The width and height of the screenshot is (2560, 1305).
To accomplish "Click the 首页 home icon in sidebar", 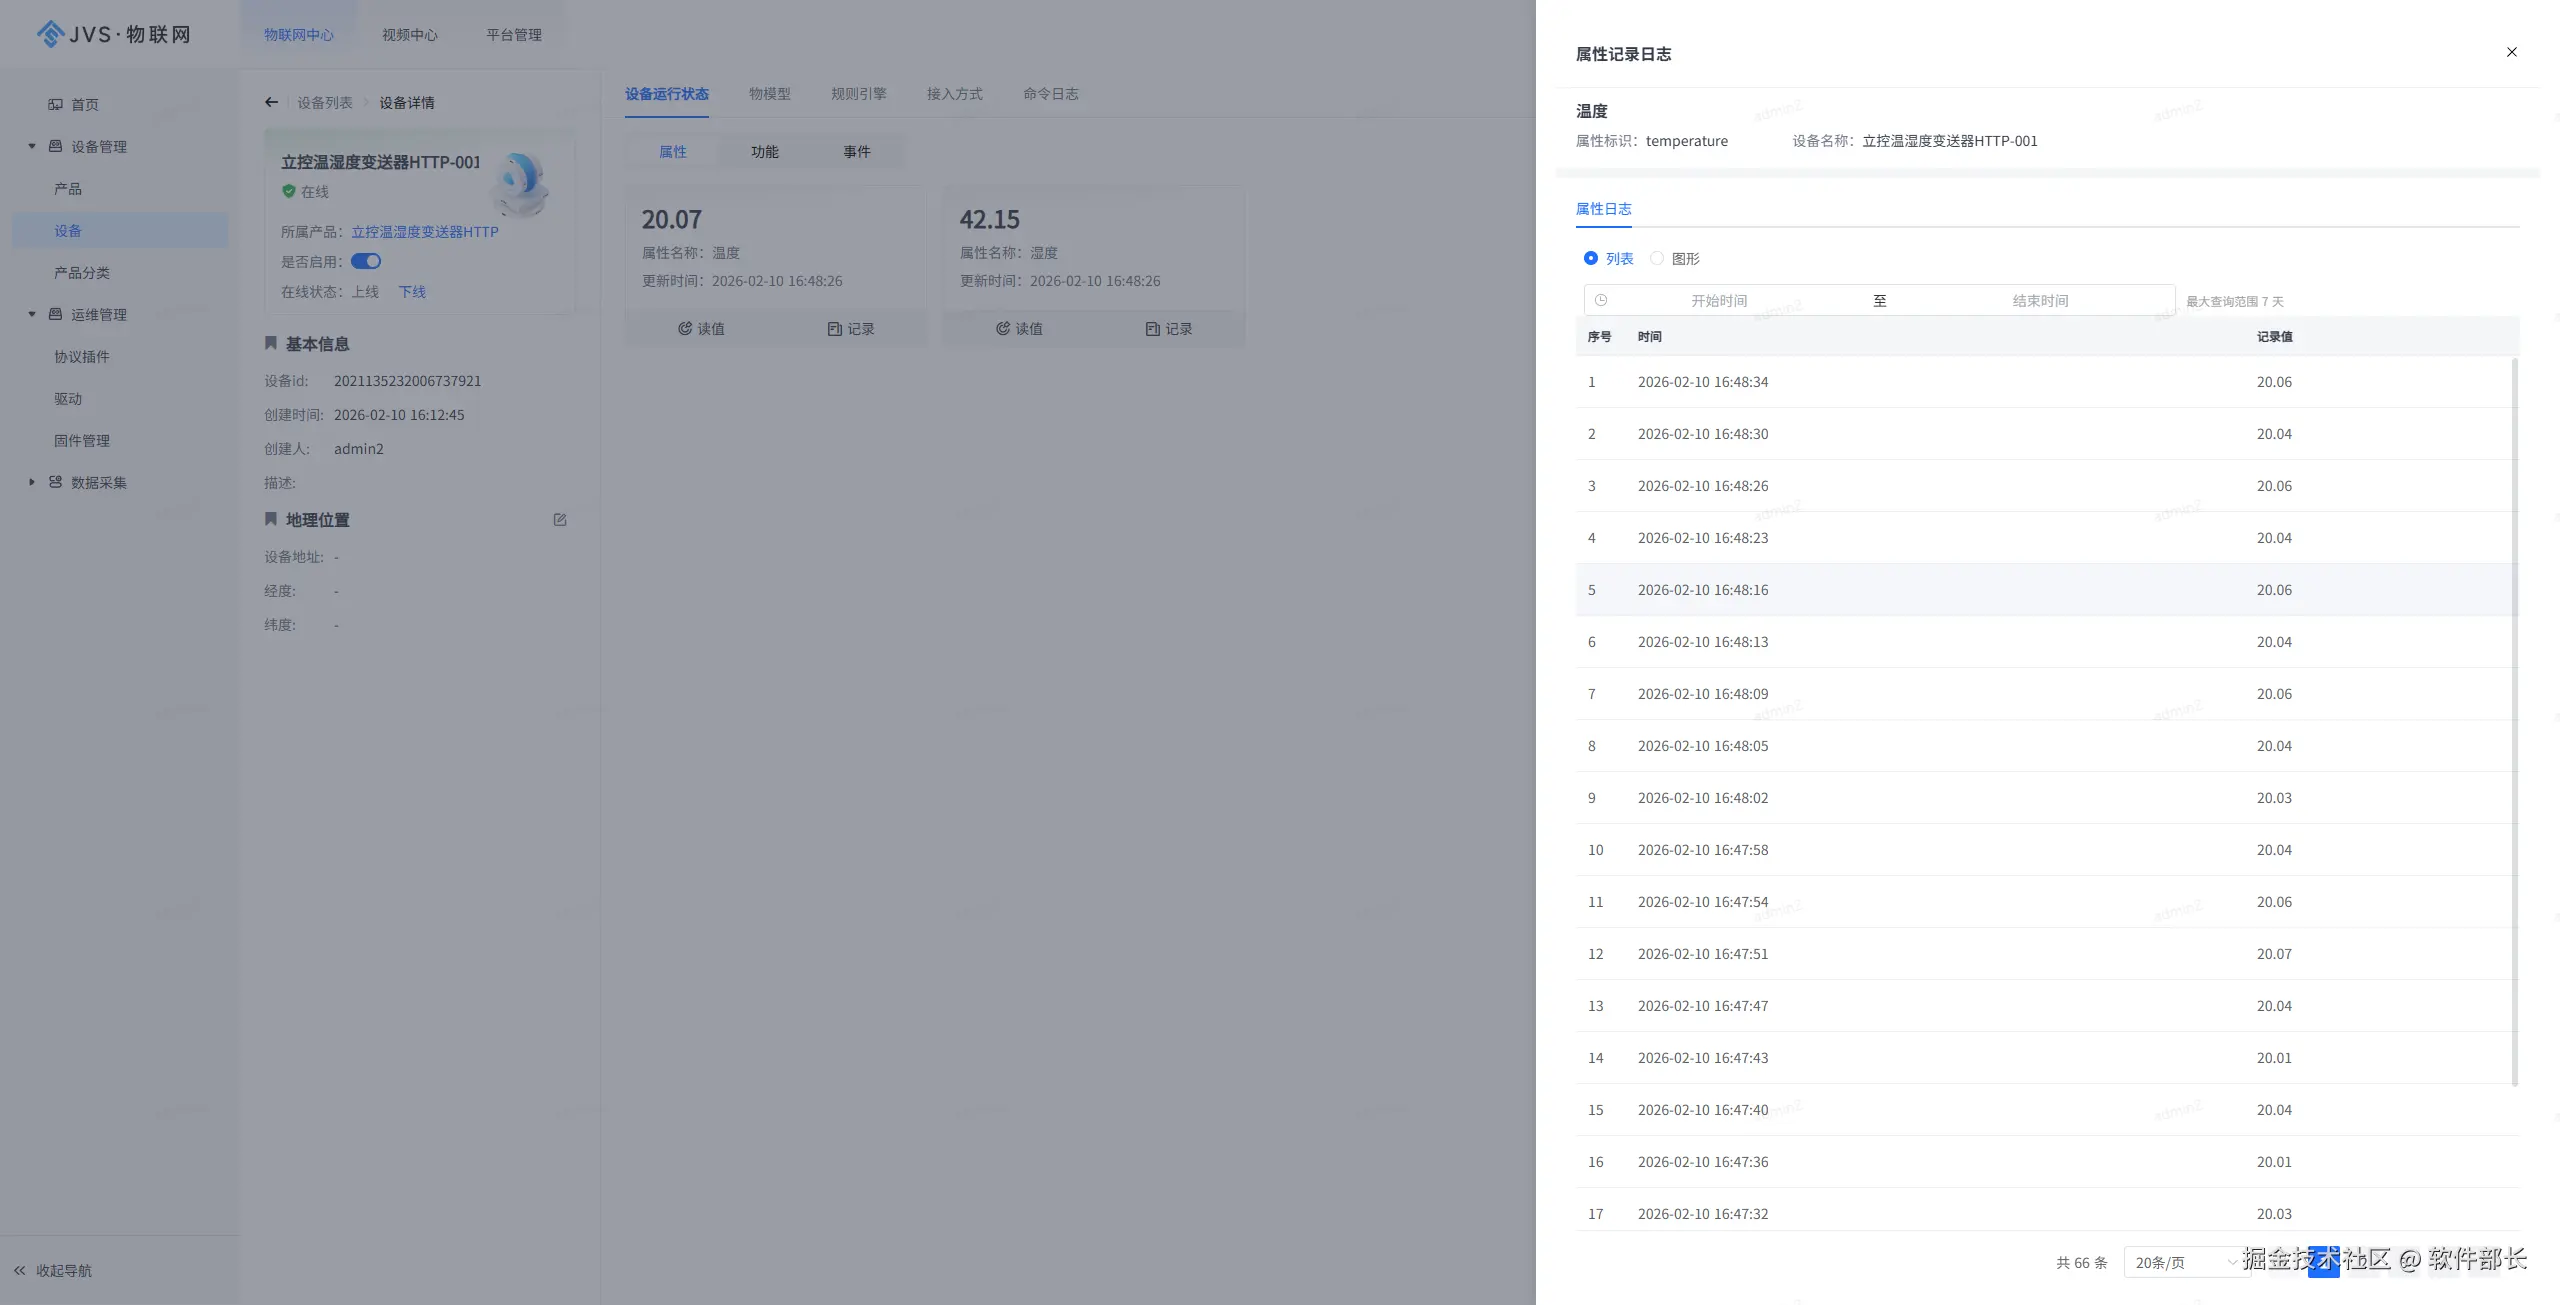I will click(56, 104).
